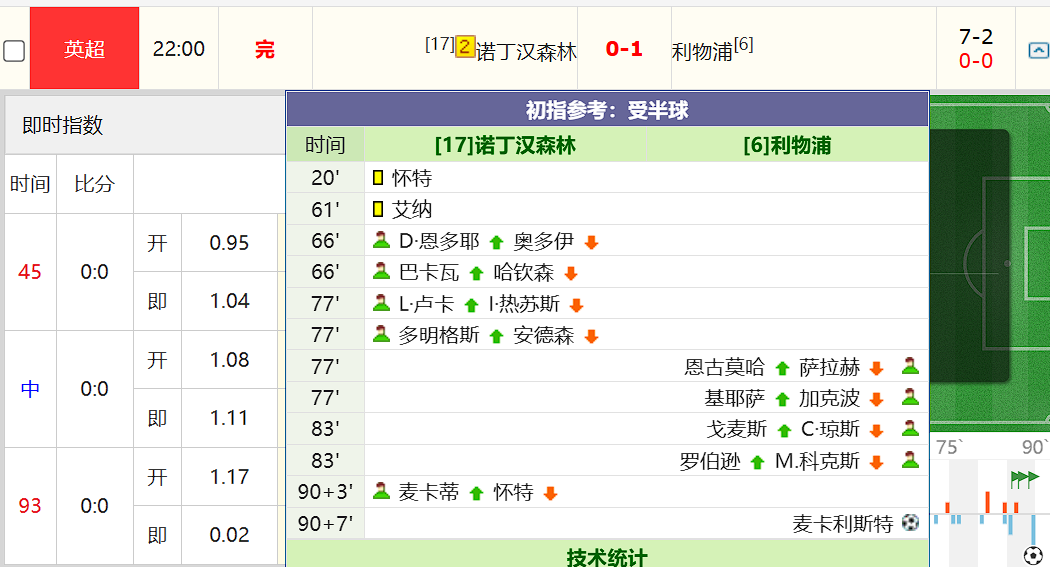Select the 技术统计 section header

(x=607, y=556)
